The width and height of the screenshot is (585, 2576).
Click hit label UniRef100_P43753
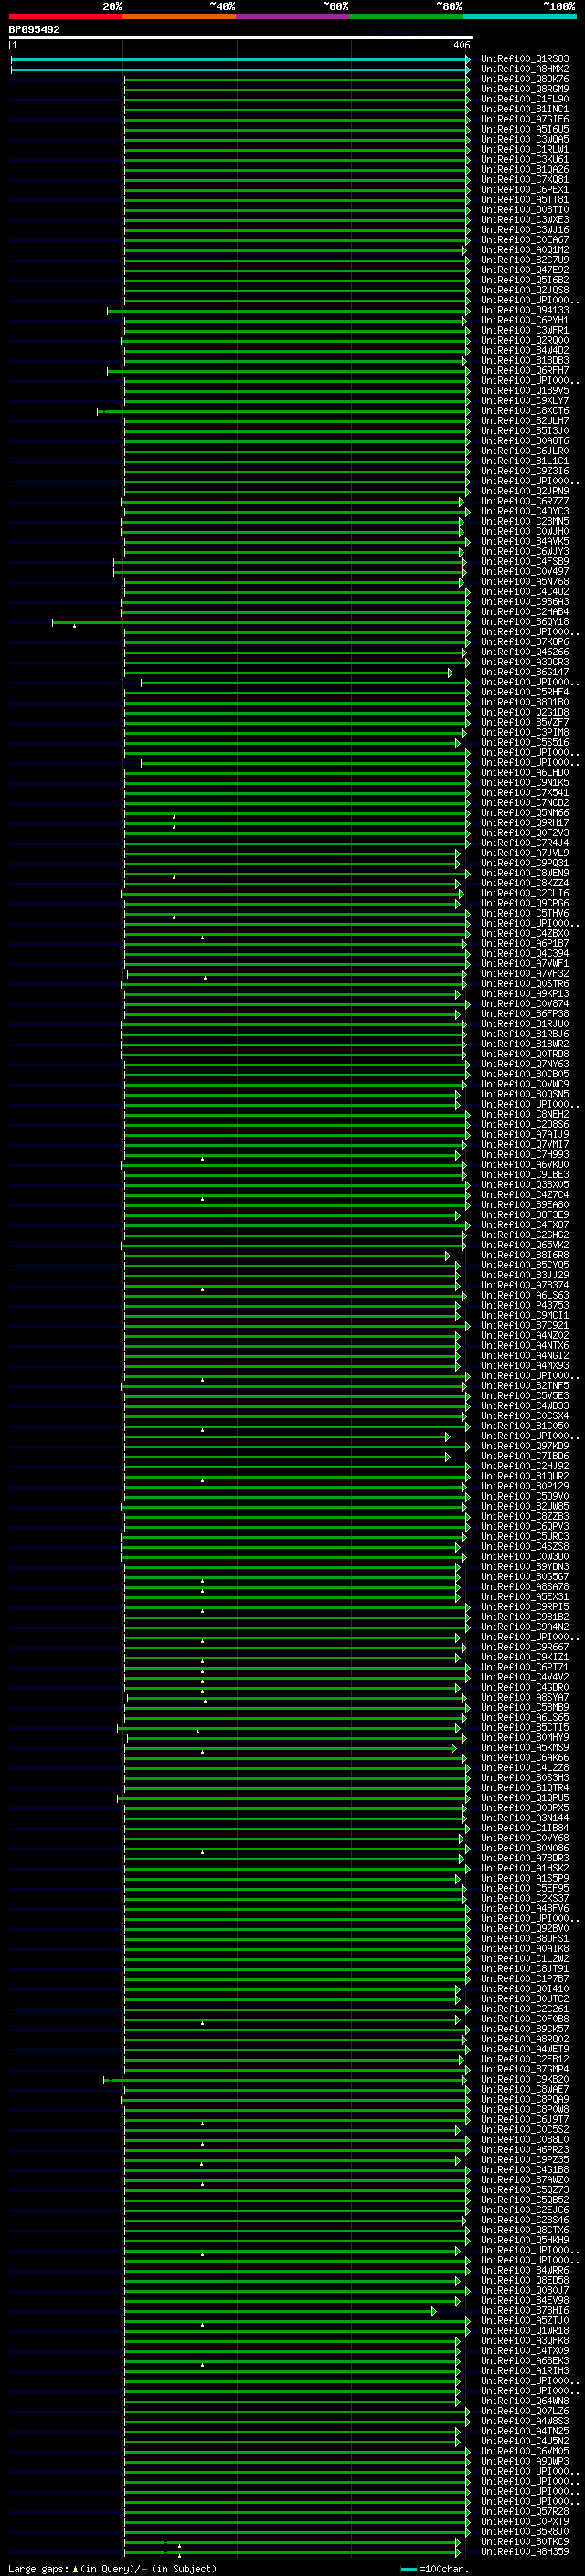point(525,1305)
